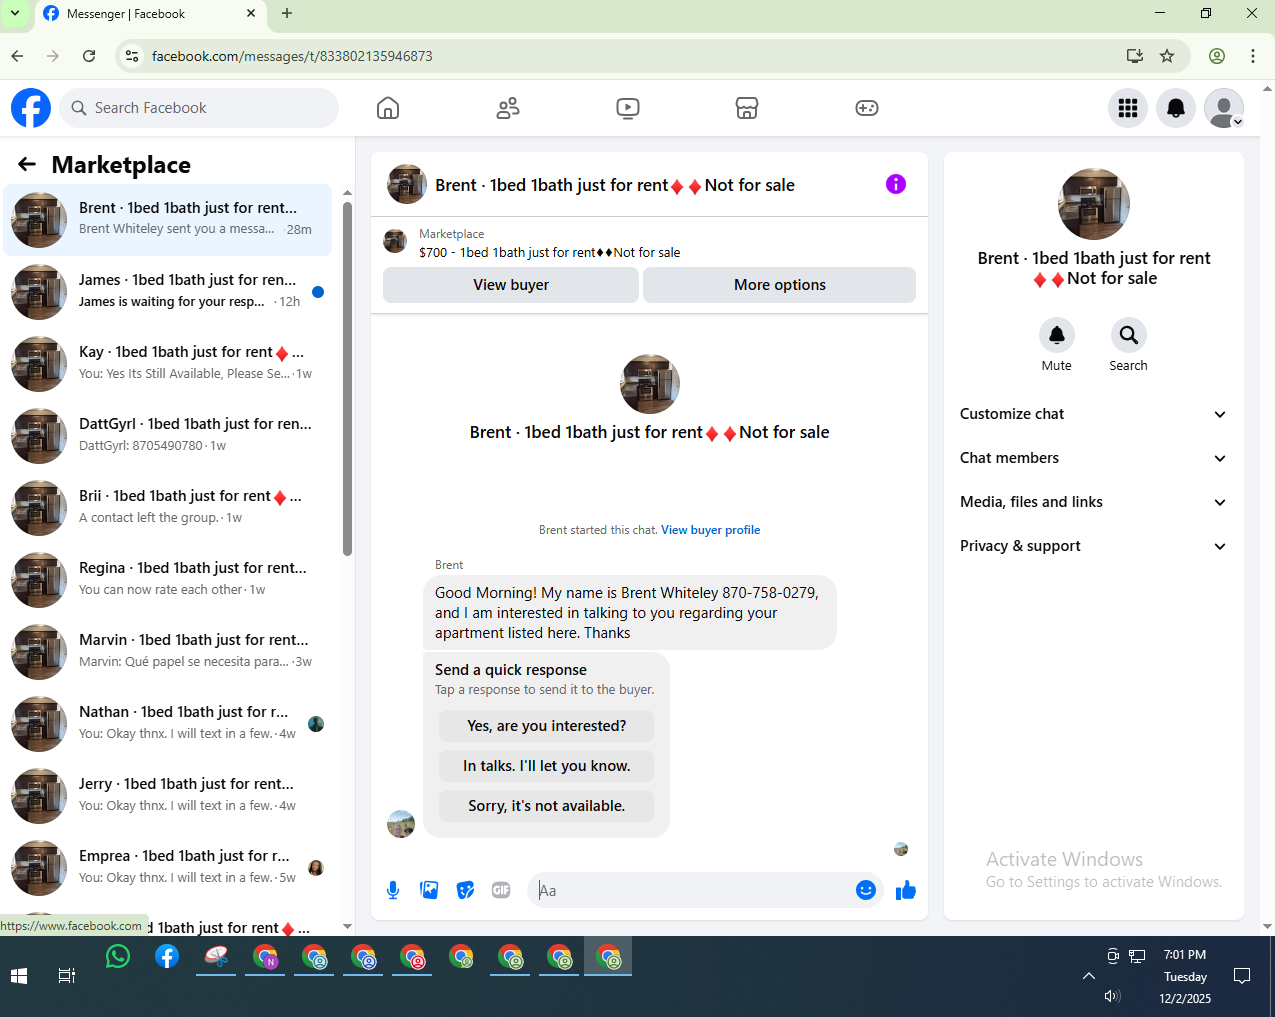The width and height of the screenshot is (1275, 1017).
Task: Open conversation information purple icon
Action: (896, 184)
